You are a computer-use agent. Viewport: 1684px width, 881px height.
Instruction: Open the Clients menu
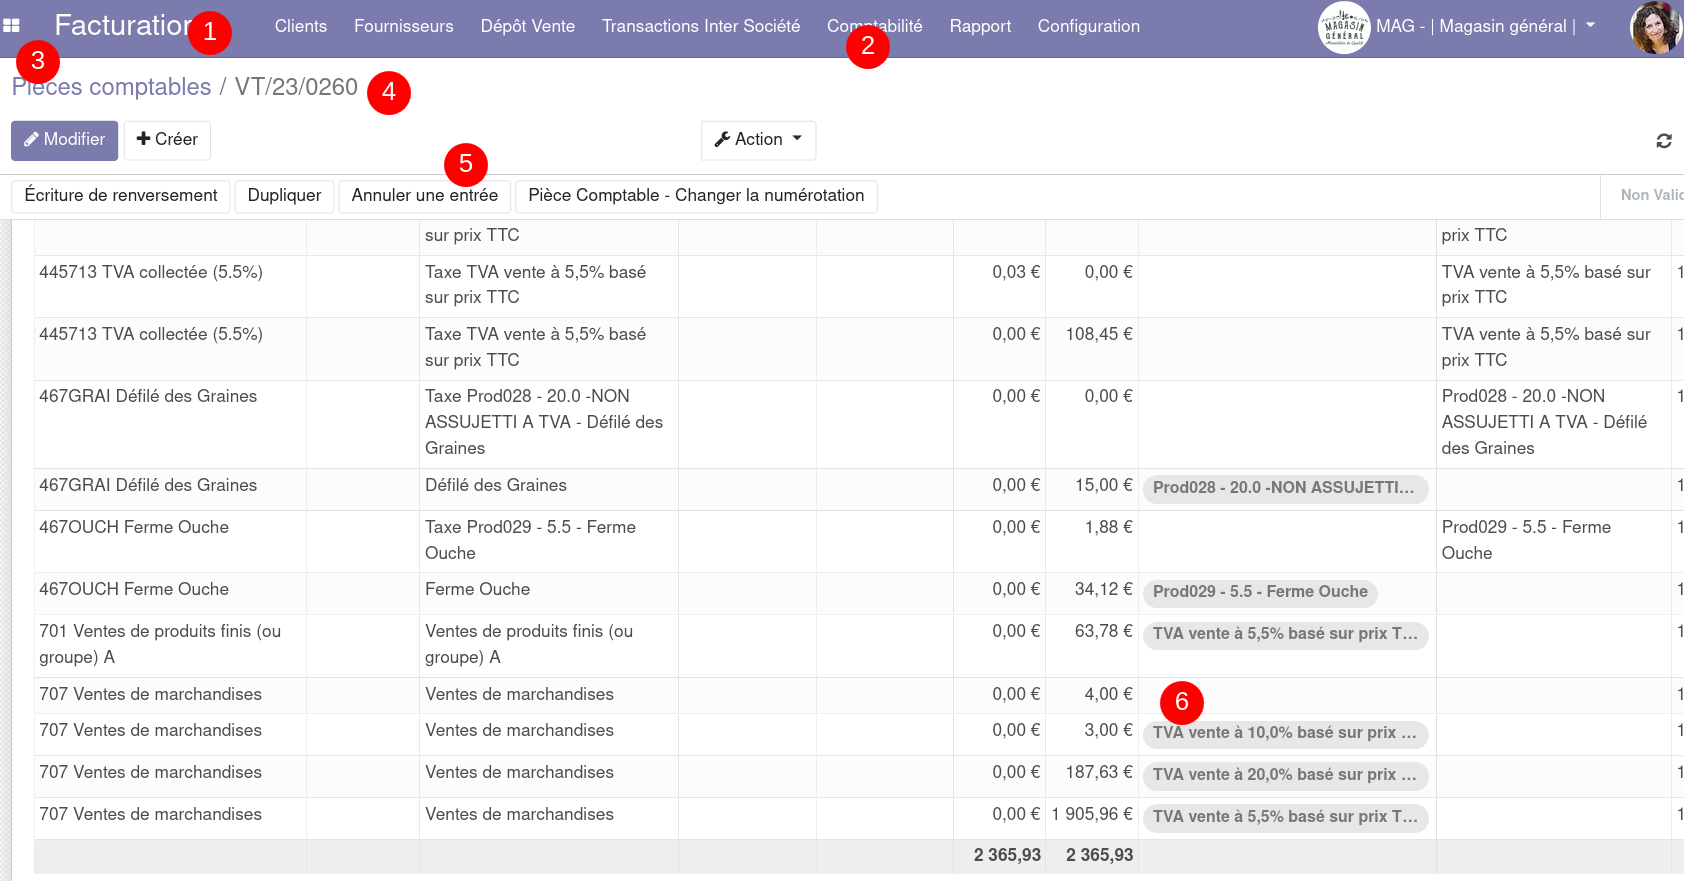pyautogui.click(x=300, y=27)
